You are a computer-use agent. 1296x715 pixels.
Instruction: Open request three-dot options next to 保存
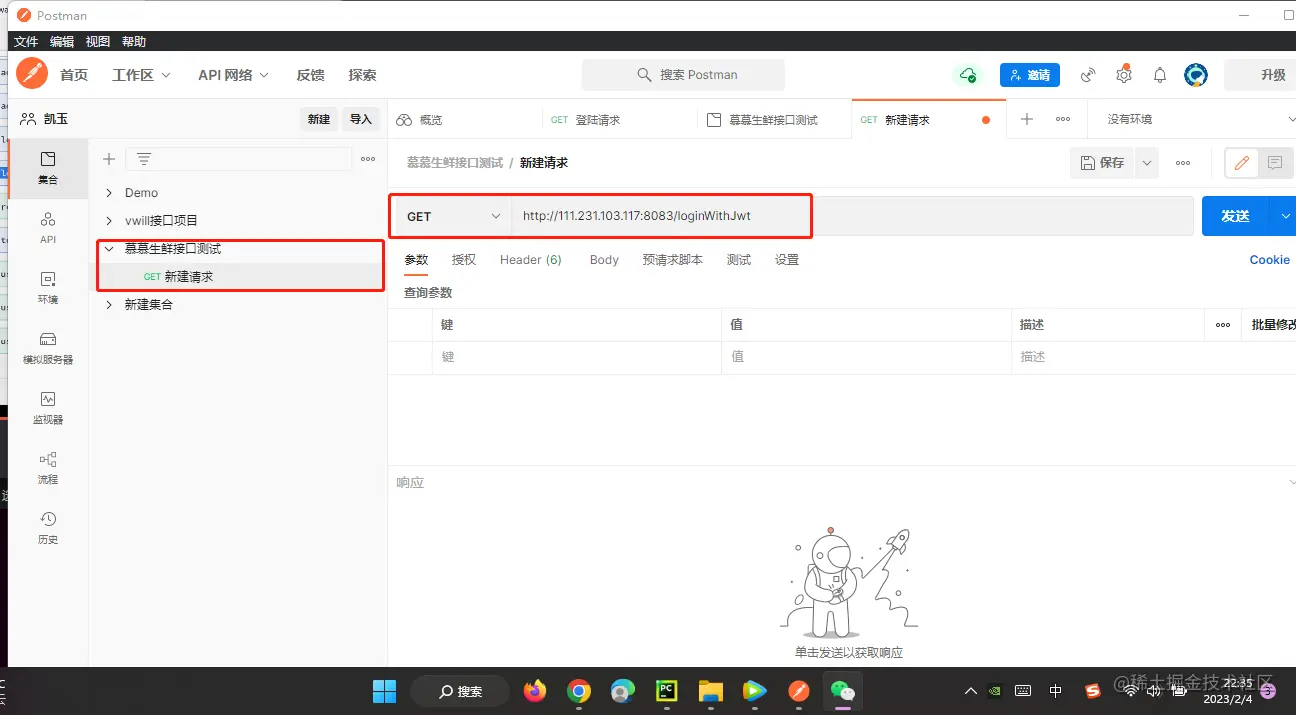pos(1183,163)
